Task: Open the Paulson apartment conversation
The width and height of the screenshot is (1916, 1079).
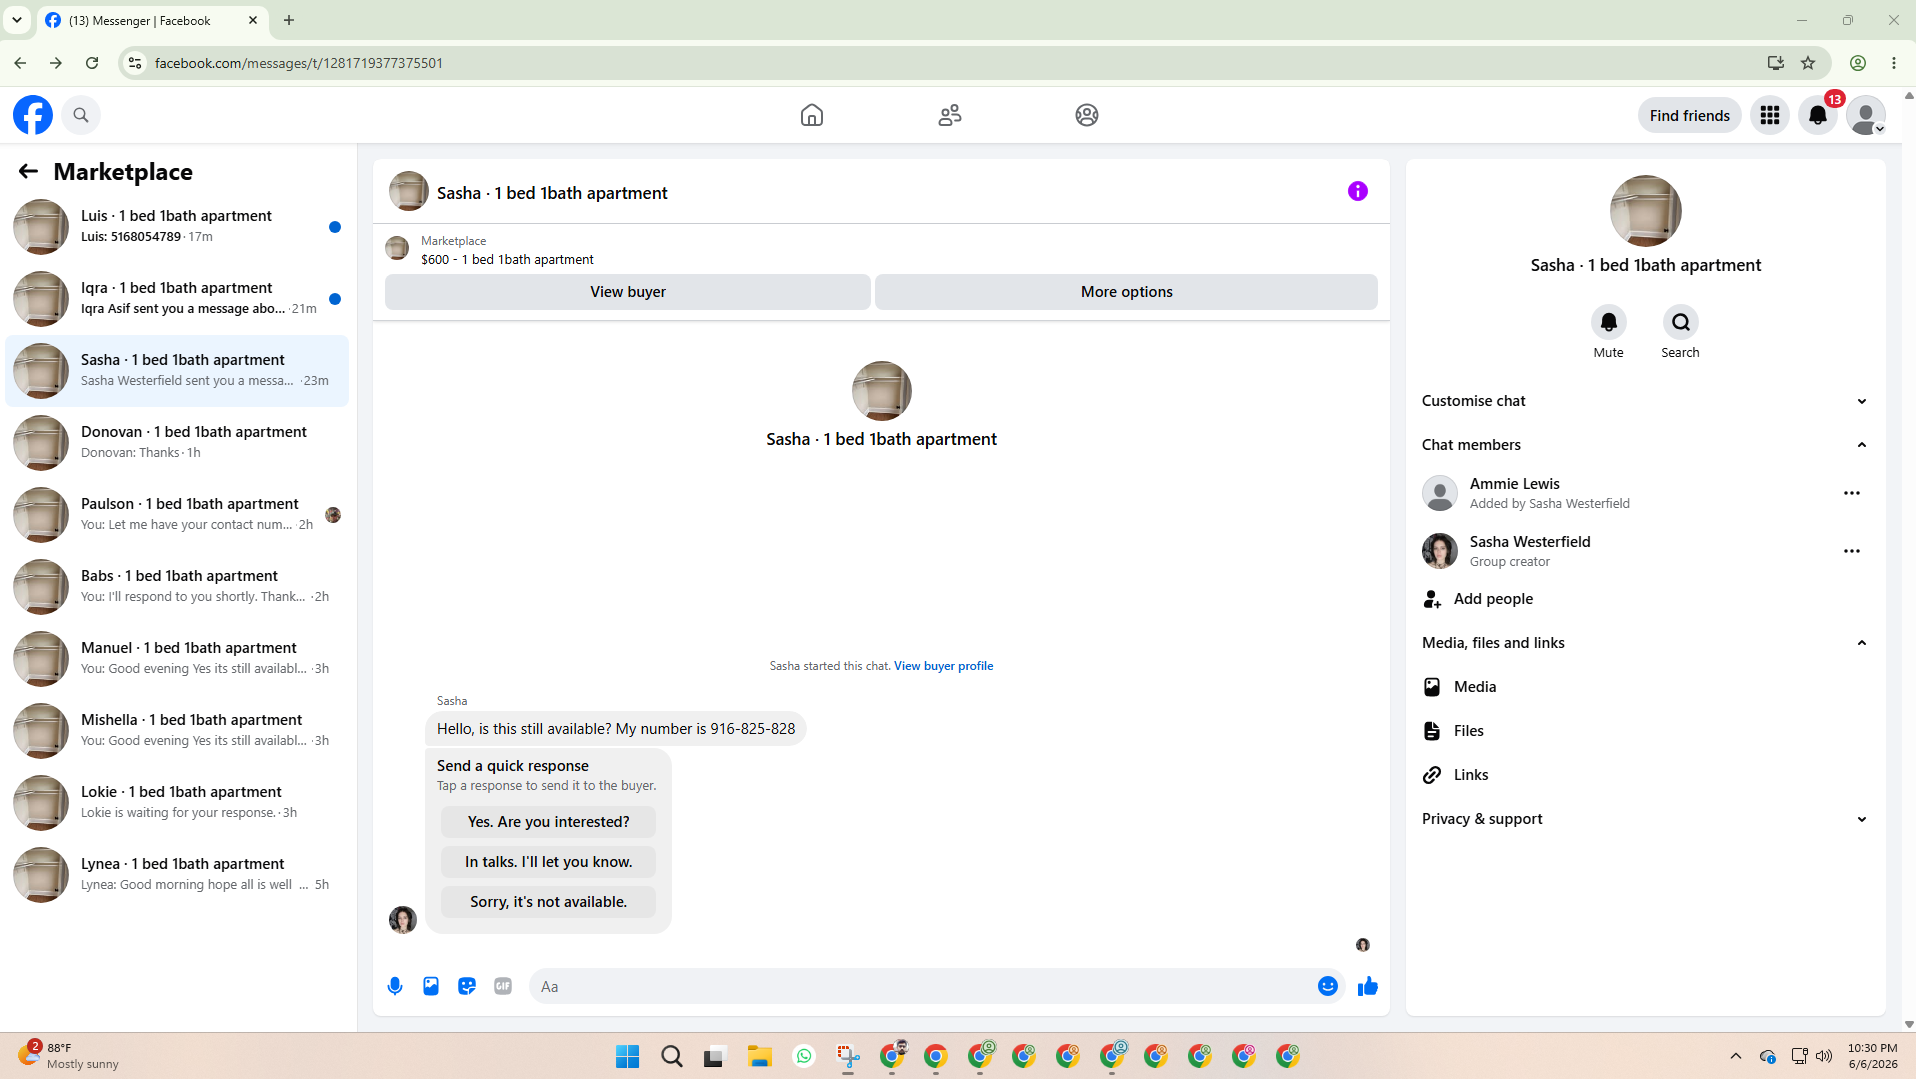Action: [x=178, y=515]
